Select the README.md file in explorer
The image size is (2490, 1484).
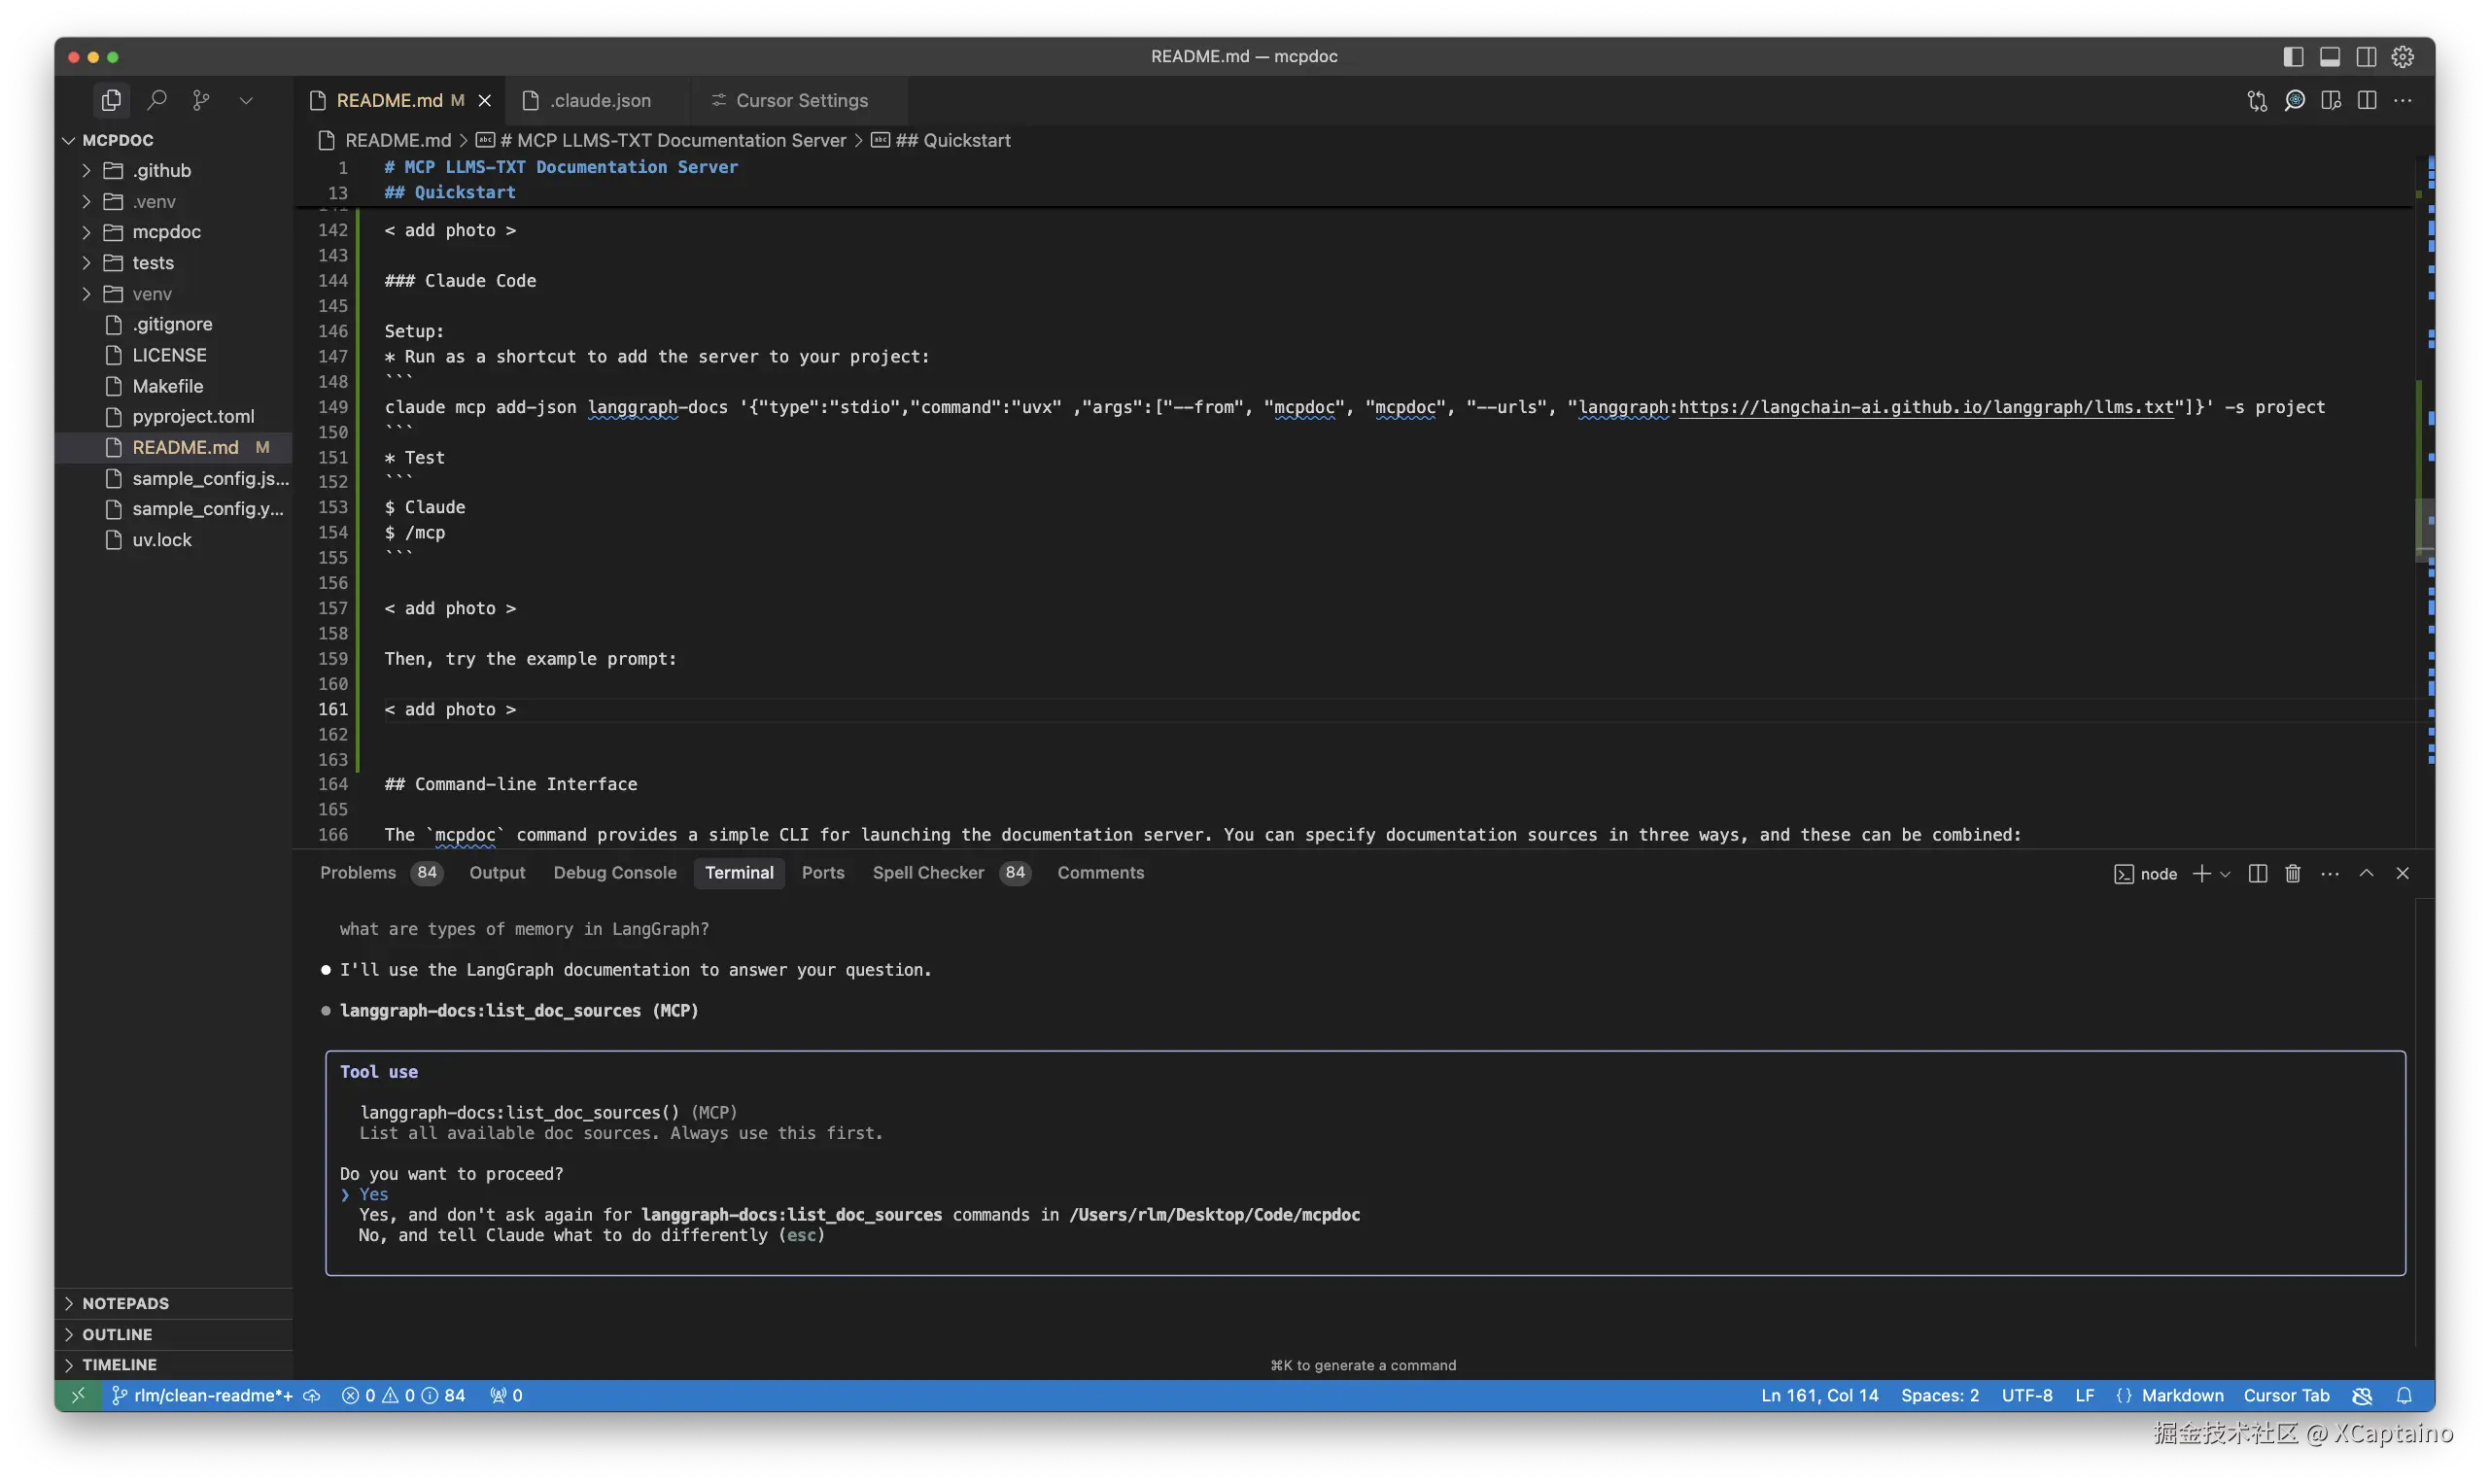pyautogui.click(x=186, y=447)
